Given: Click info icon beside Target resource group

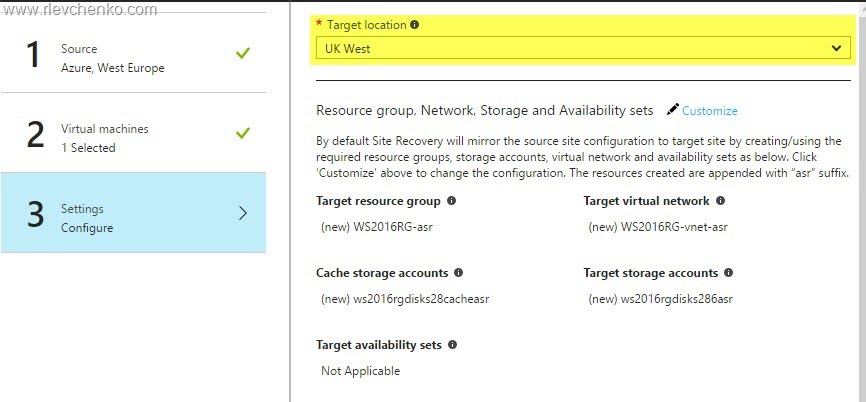Looking at the screenshot, I should click(451, 201).
